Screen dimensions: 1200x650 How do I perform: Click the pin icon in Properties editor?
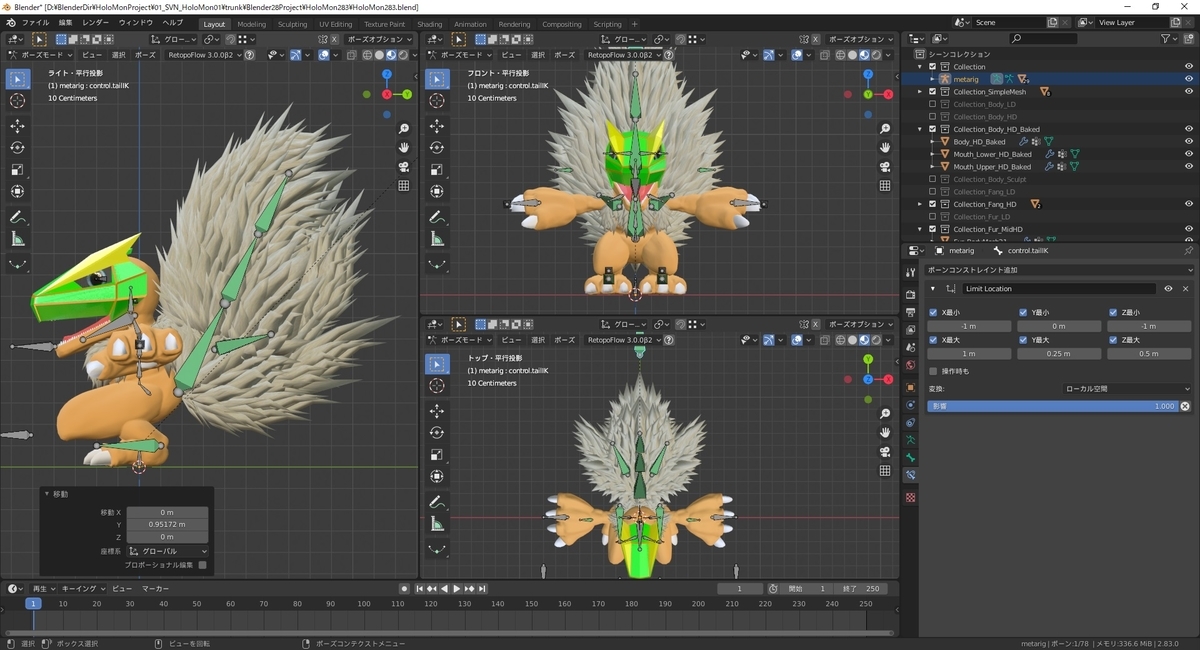click(1187, 251)
